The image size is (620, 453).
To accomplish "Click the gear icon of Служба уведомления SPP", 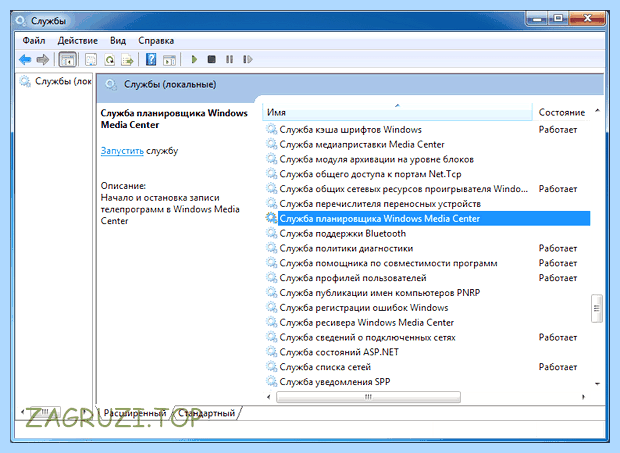I will 271,381.
